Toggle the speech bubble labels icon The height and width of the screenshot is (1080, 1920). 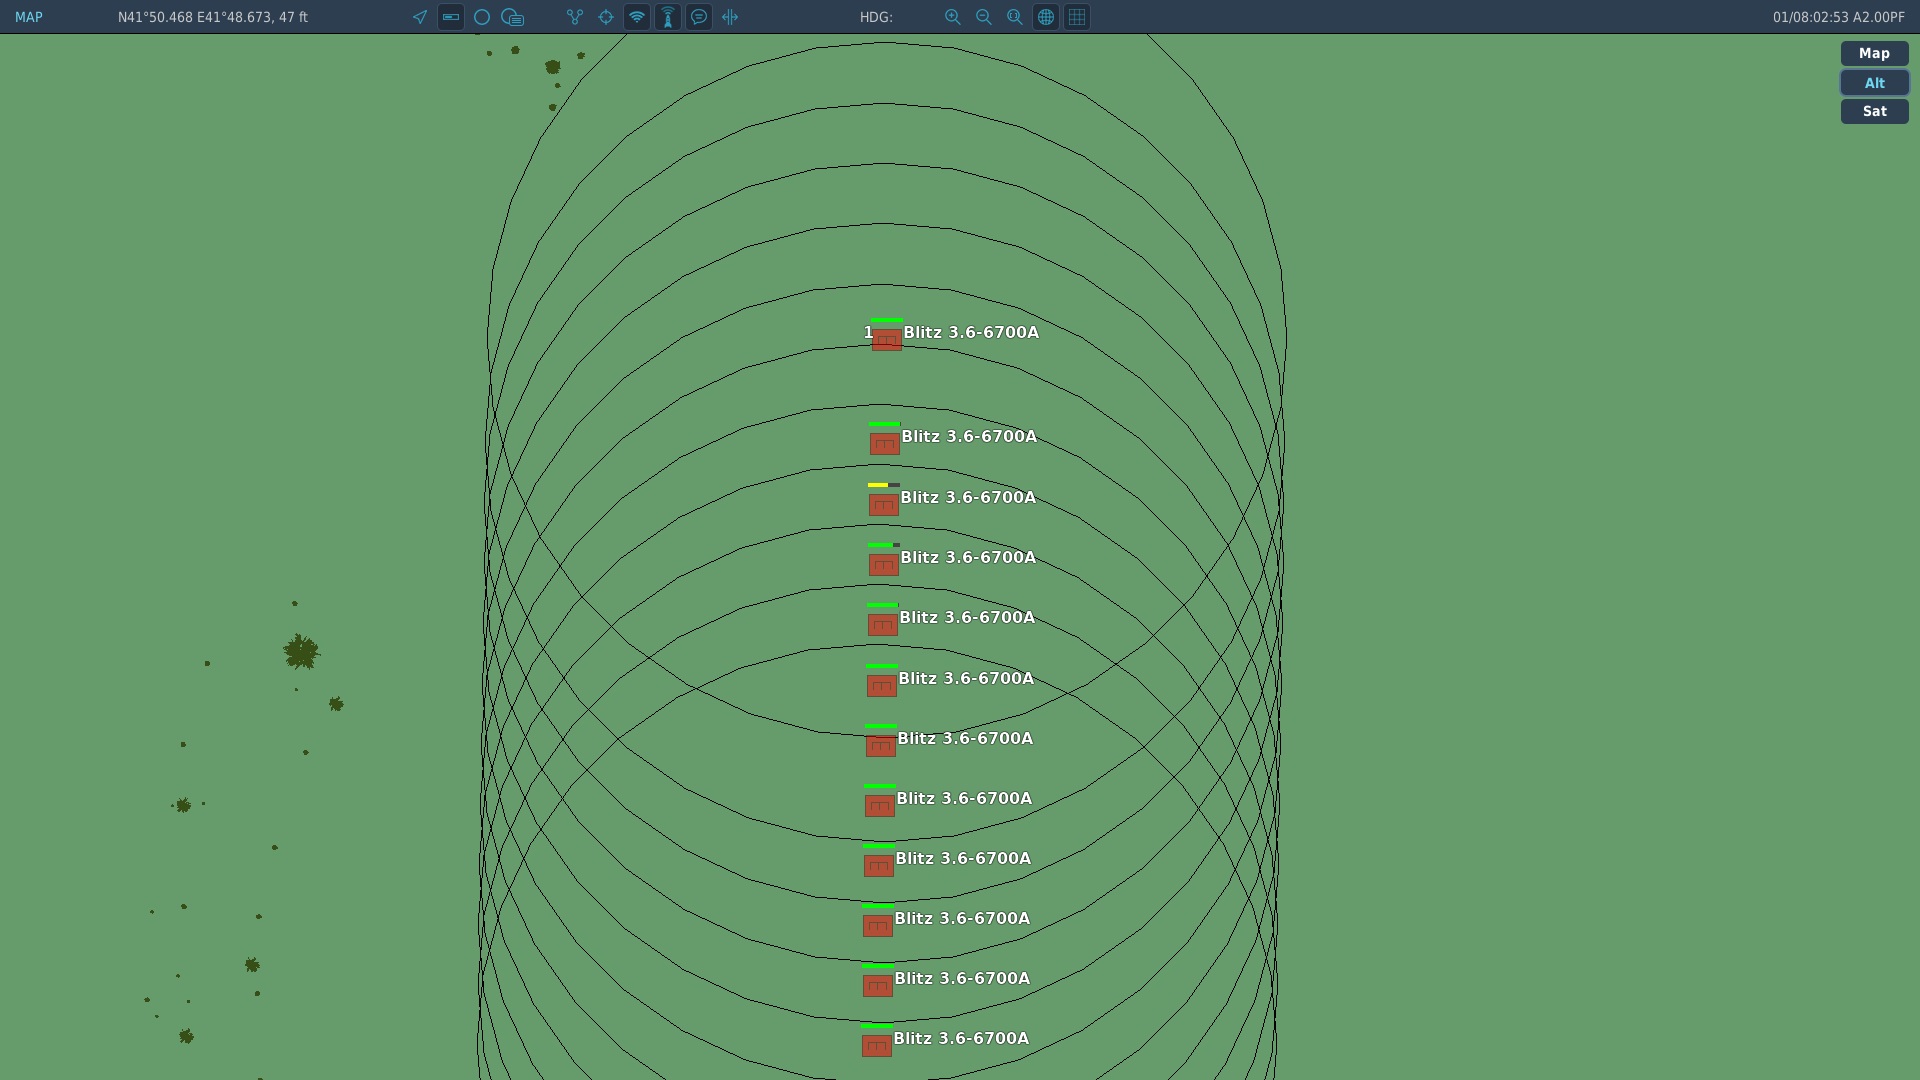pos(699,17)
